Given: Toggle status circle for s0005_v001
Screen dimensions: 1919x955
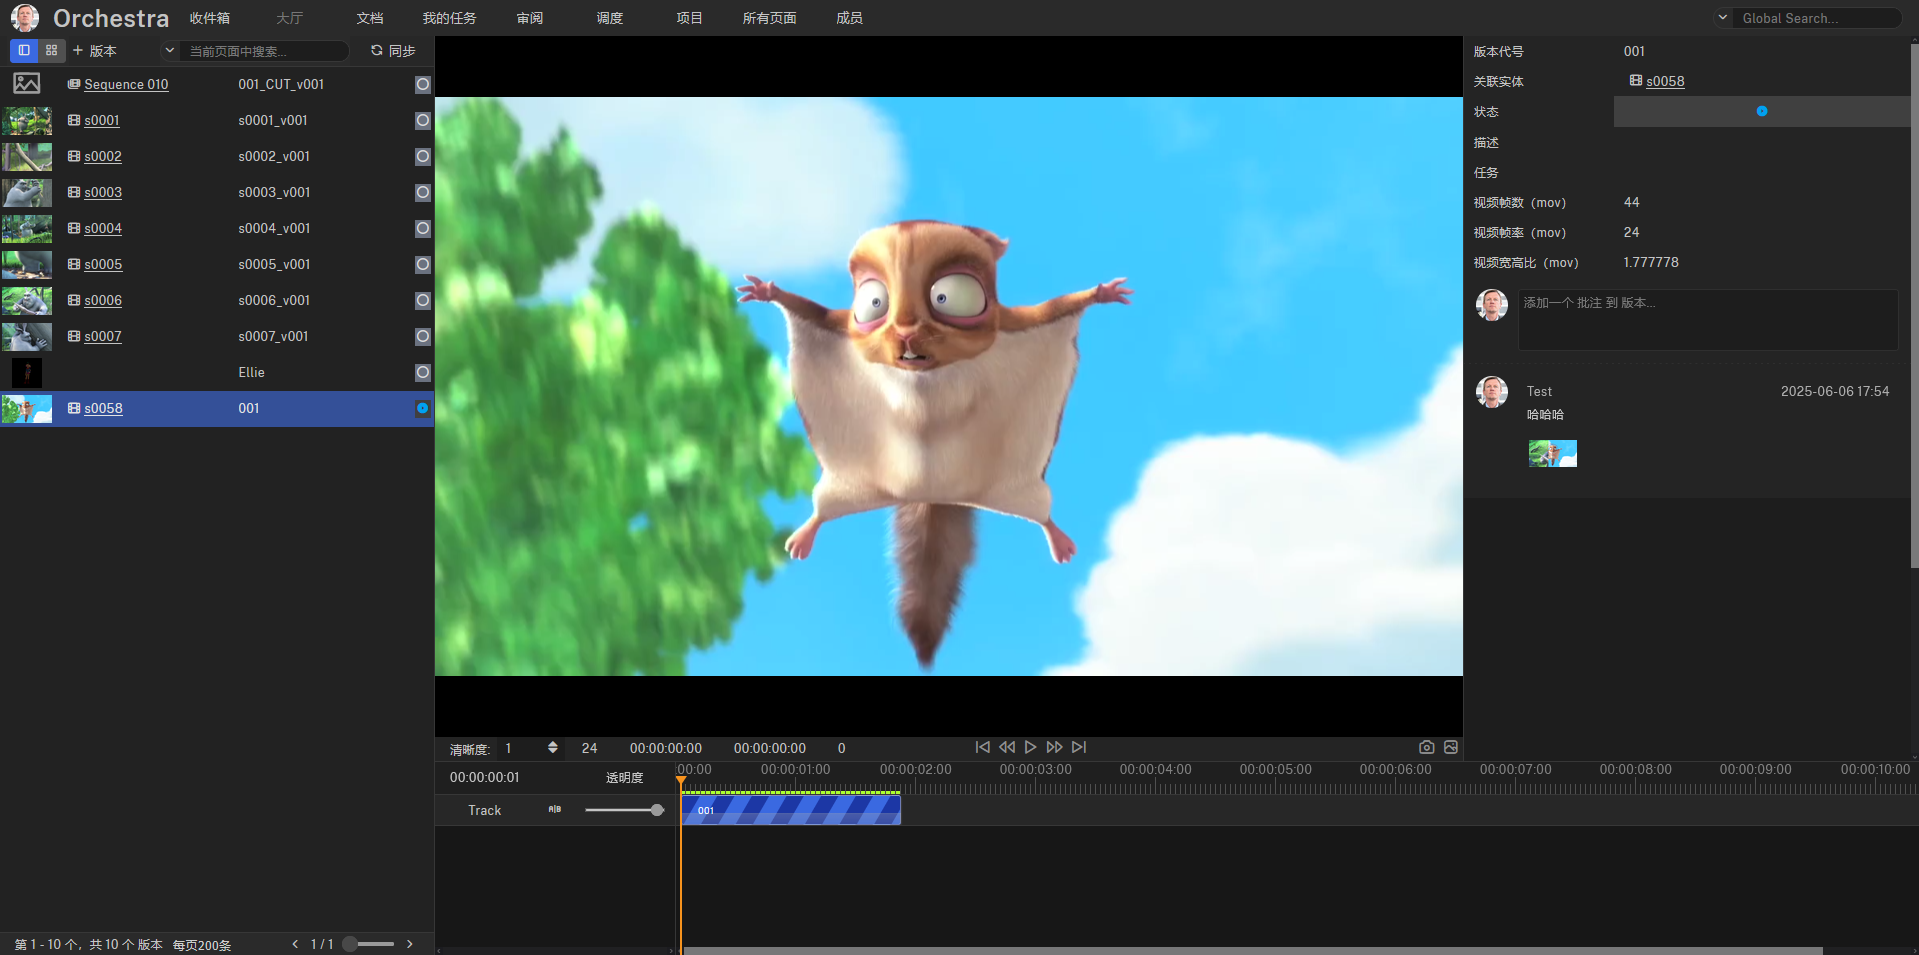Looking at the screenshot, I should click(x=423, y=264).
